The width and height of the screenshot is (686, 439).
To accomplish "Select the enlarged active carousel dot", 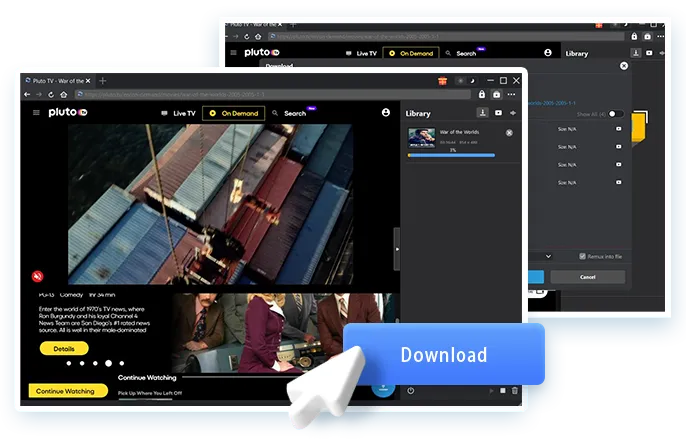I will (108, 363).
